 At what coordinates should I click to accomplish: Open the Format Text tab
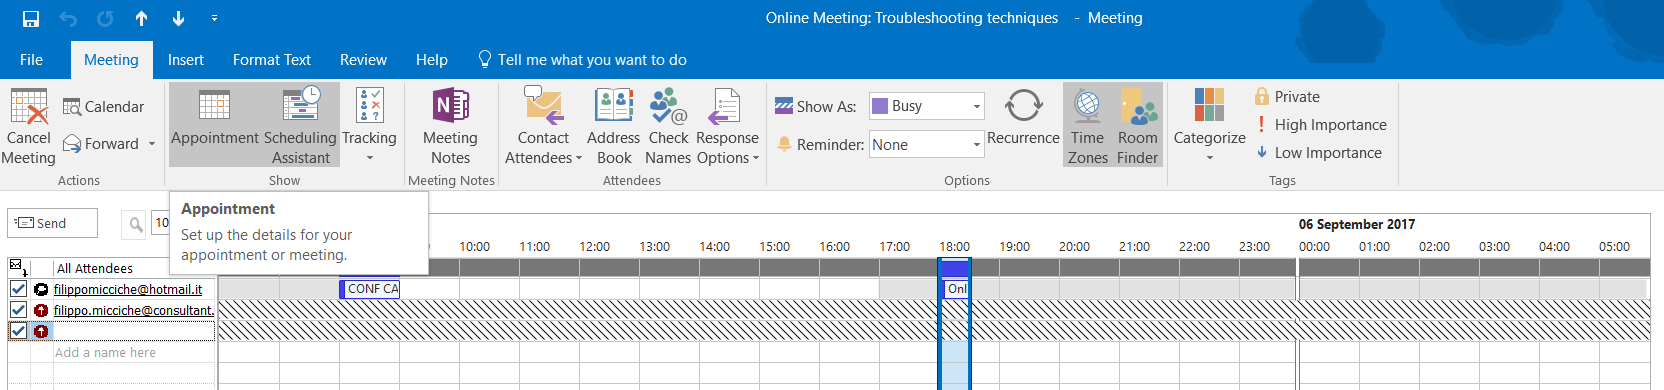272,60
